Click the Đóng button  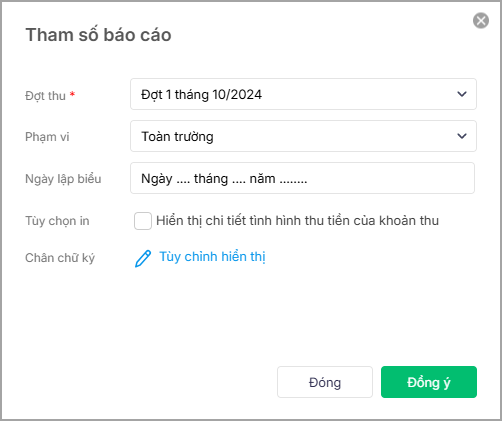[325, 382]
